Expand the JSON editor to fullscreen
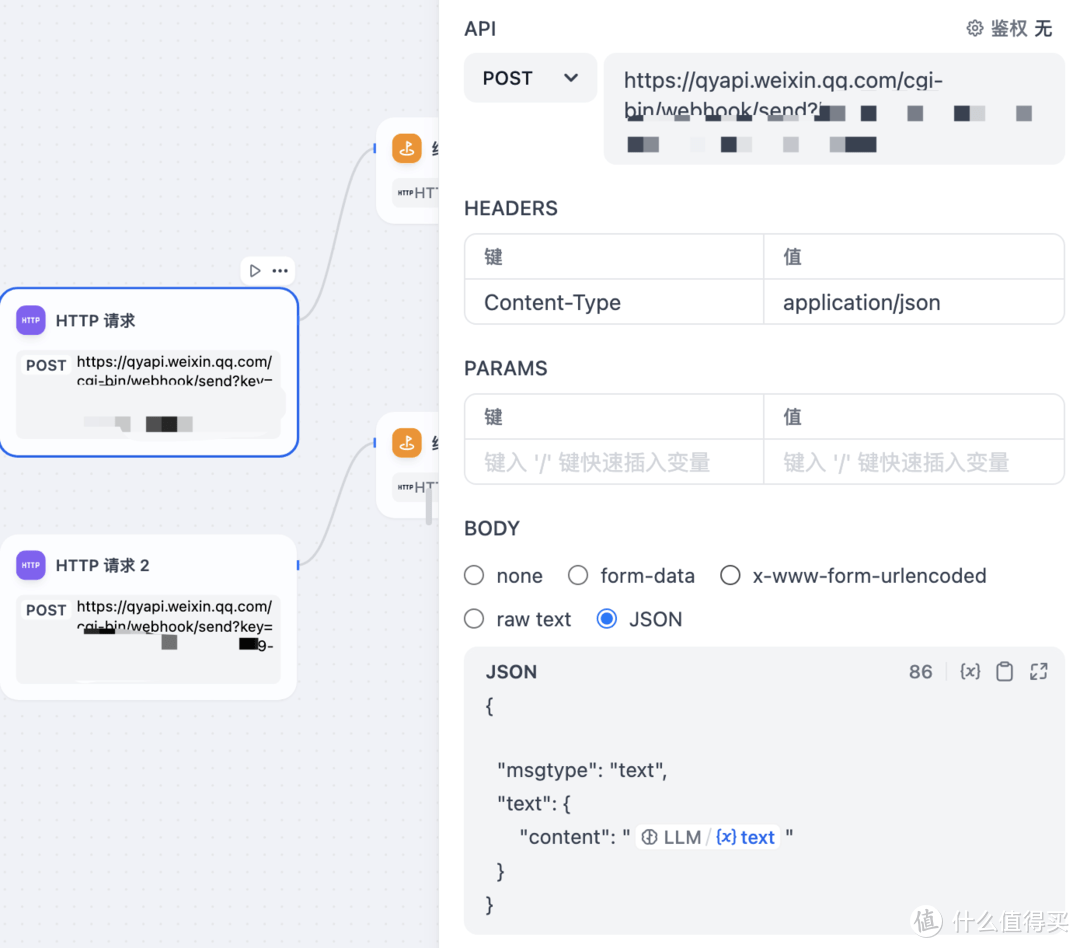 tap(1038, 671)
